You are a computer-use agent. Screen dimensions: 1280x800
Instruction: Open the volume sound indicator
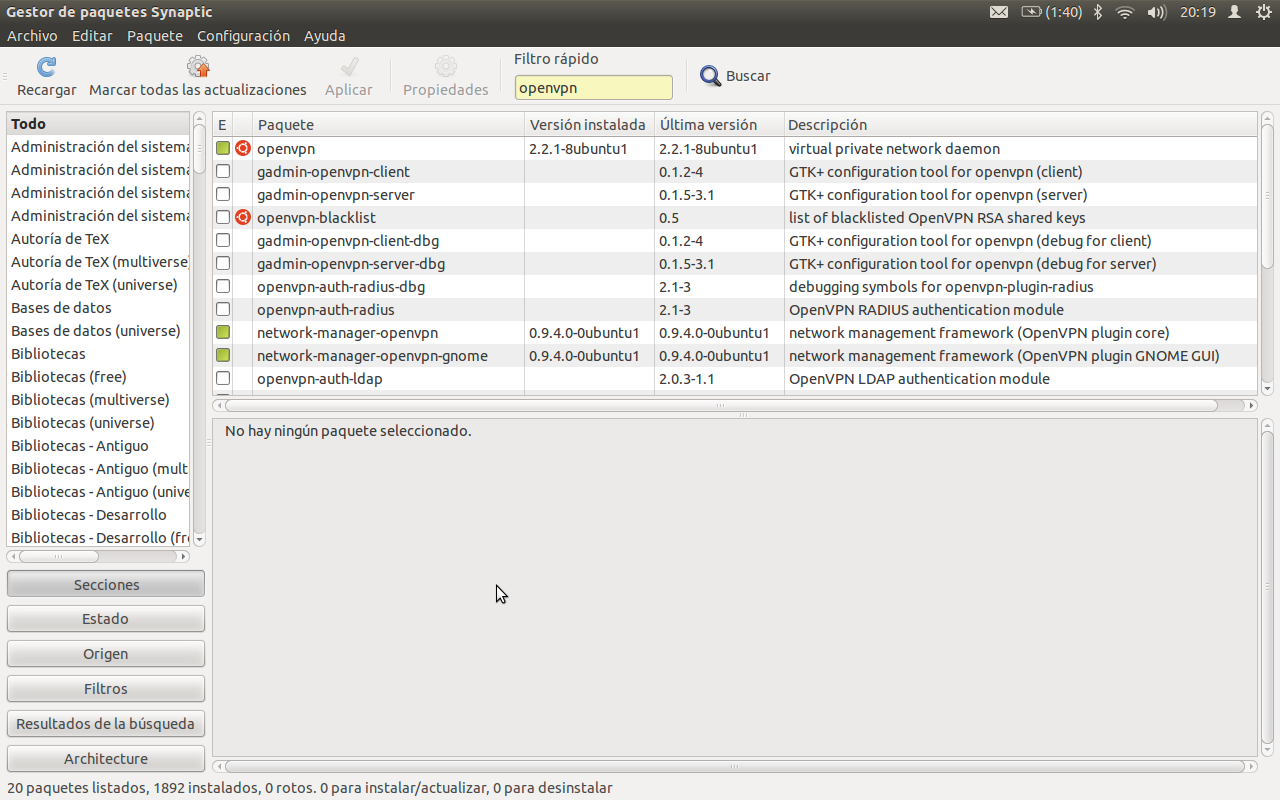click(x=1157, y=12)
